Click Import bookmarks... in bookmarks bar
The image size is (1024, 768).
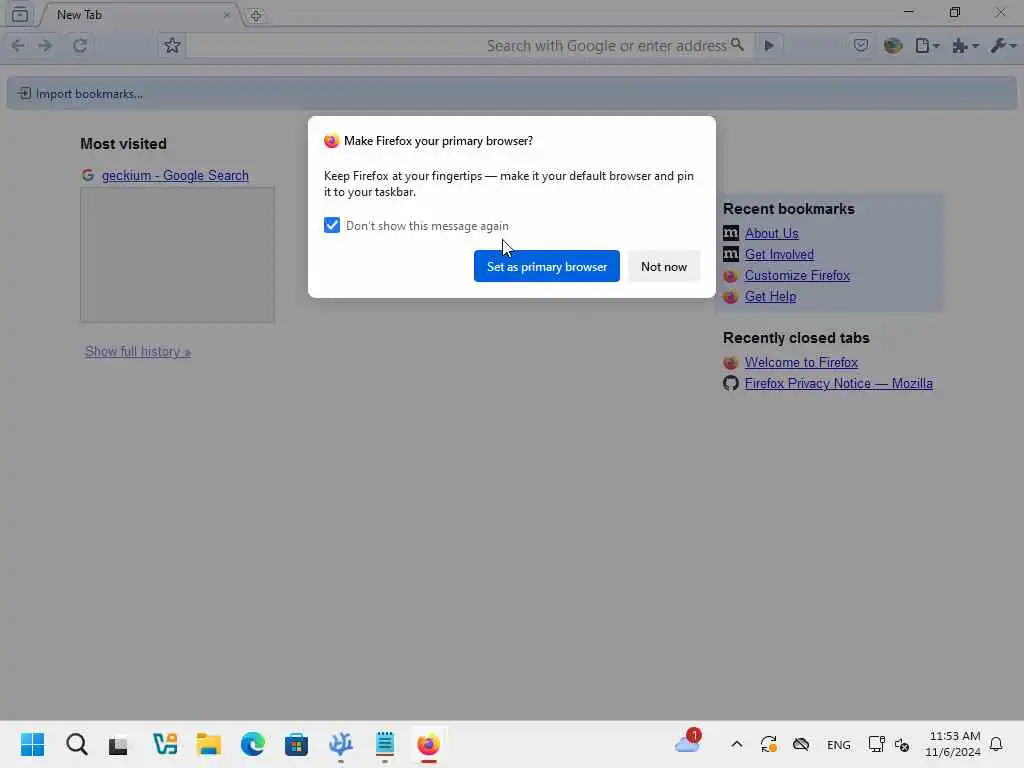[x=80, y=94]
